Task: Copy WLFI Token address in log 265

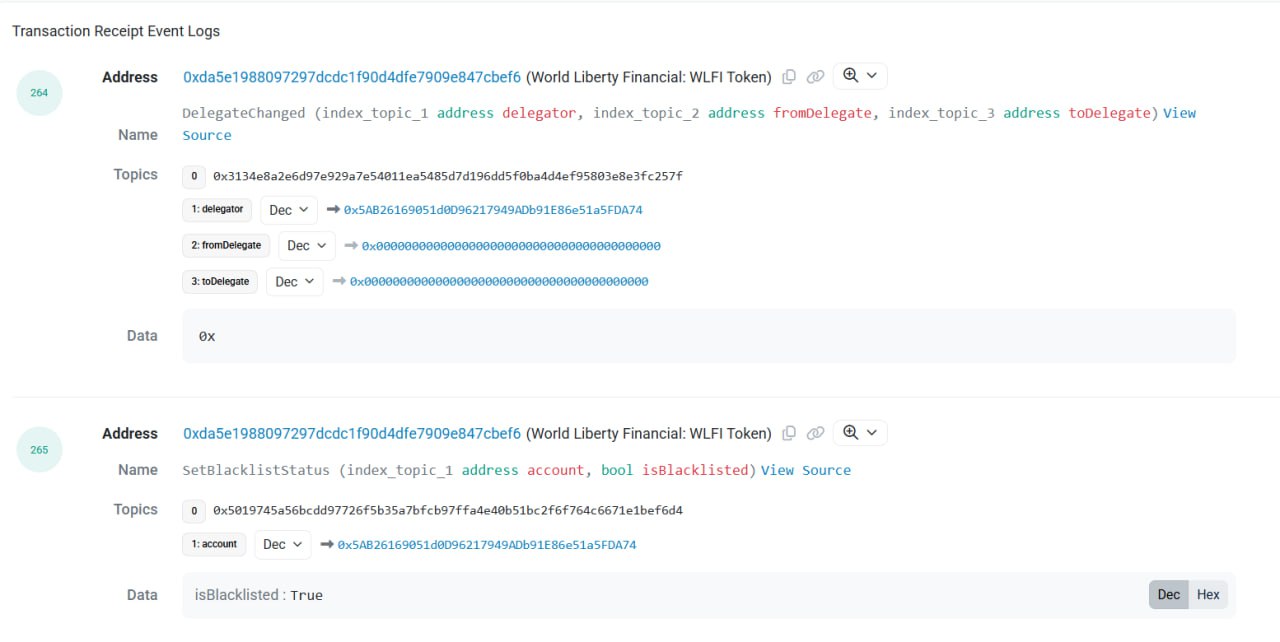Action: [x=789, y=434]
